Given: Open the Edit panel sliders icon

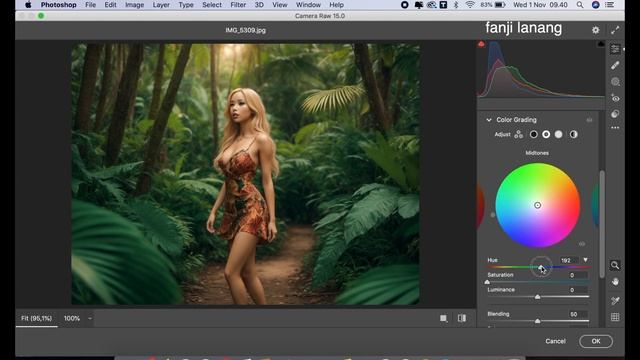Looking at the screenshot, I should (x=615, y=49).
